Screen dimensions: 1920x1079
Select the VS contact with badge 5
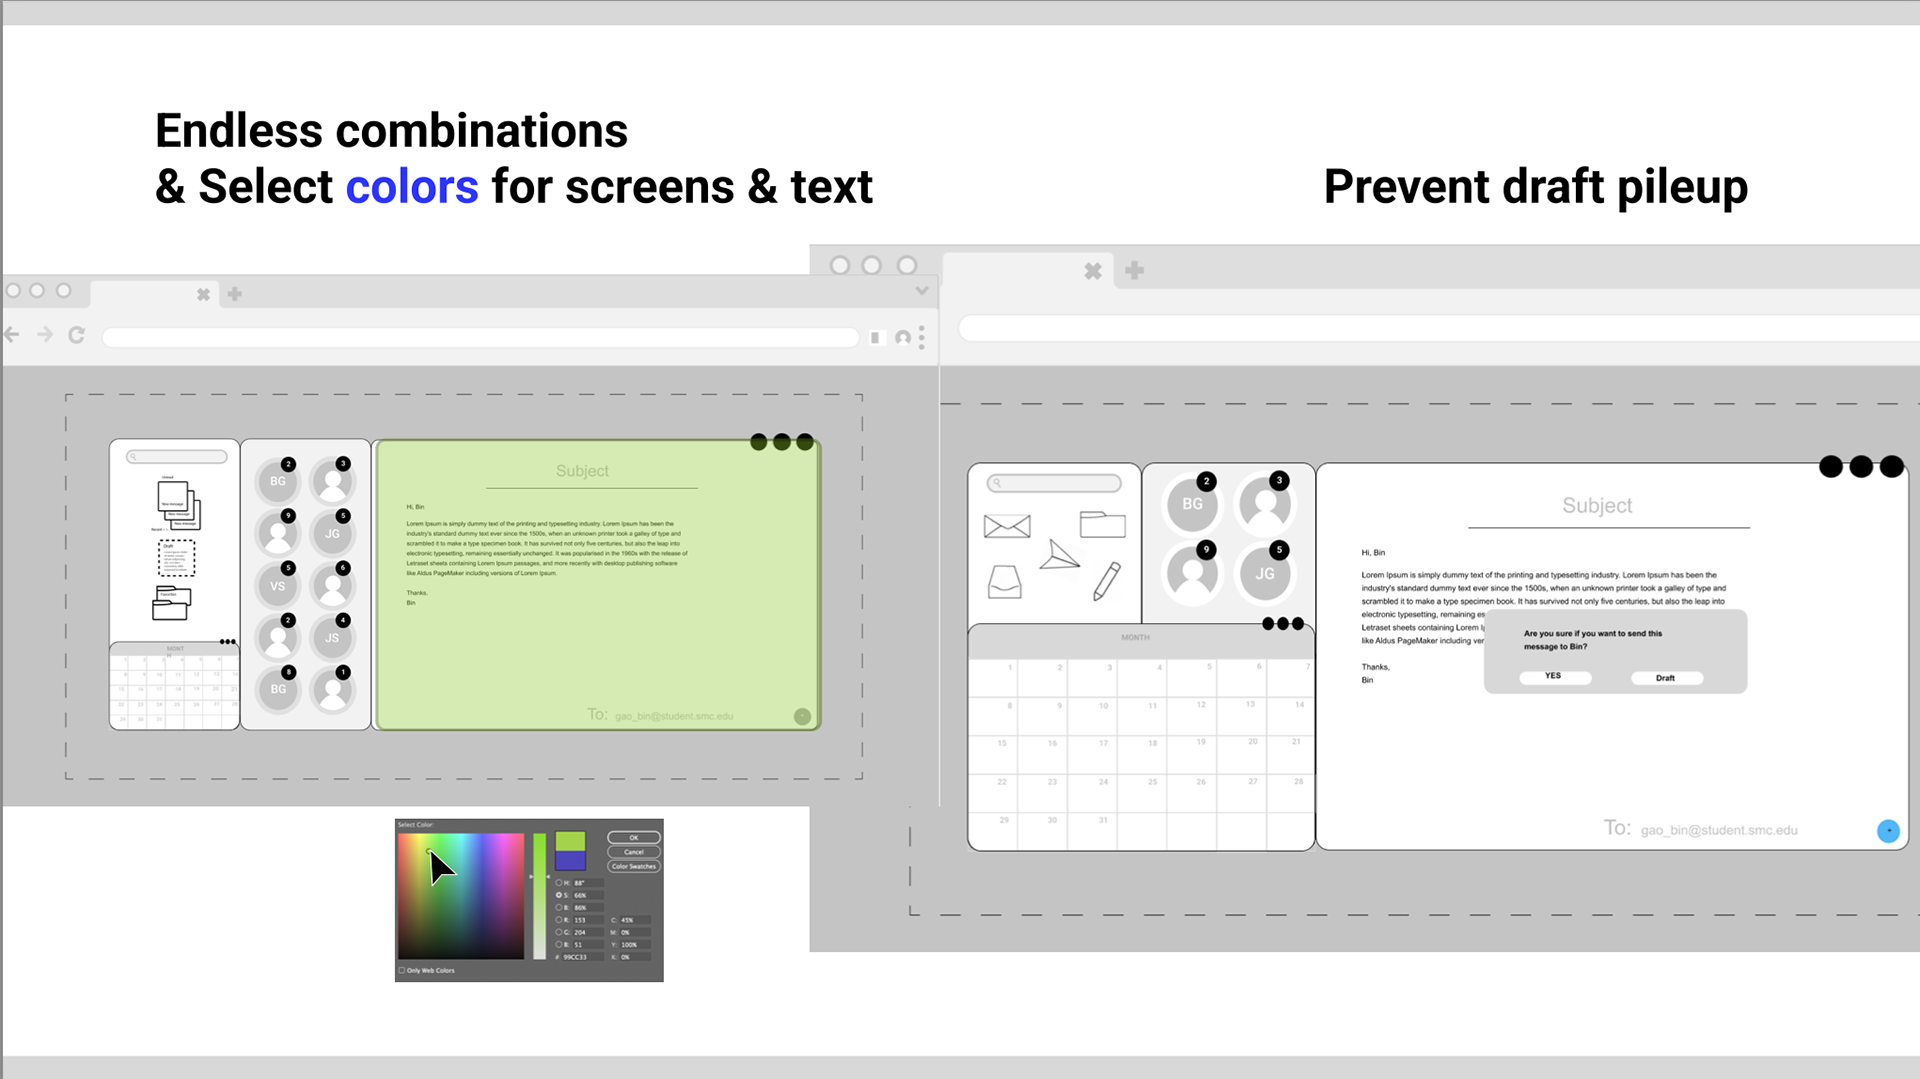278,586
